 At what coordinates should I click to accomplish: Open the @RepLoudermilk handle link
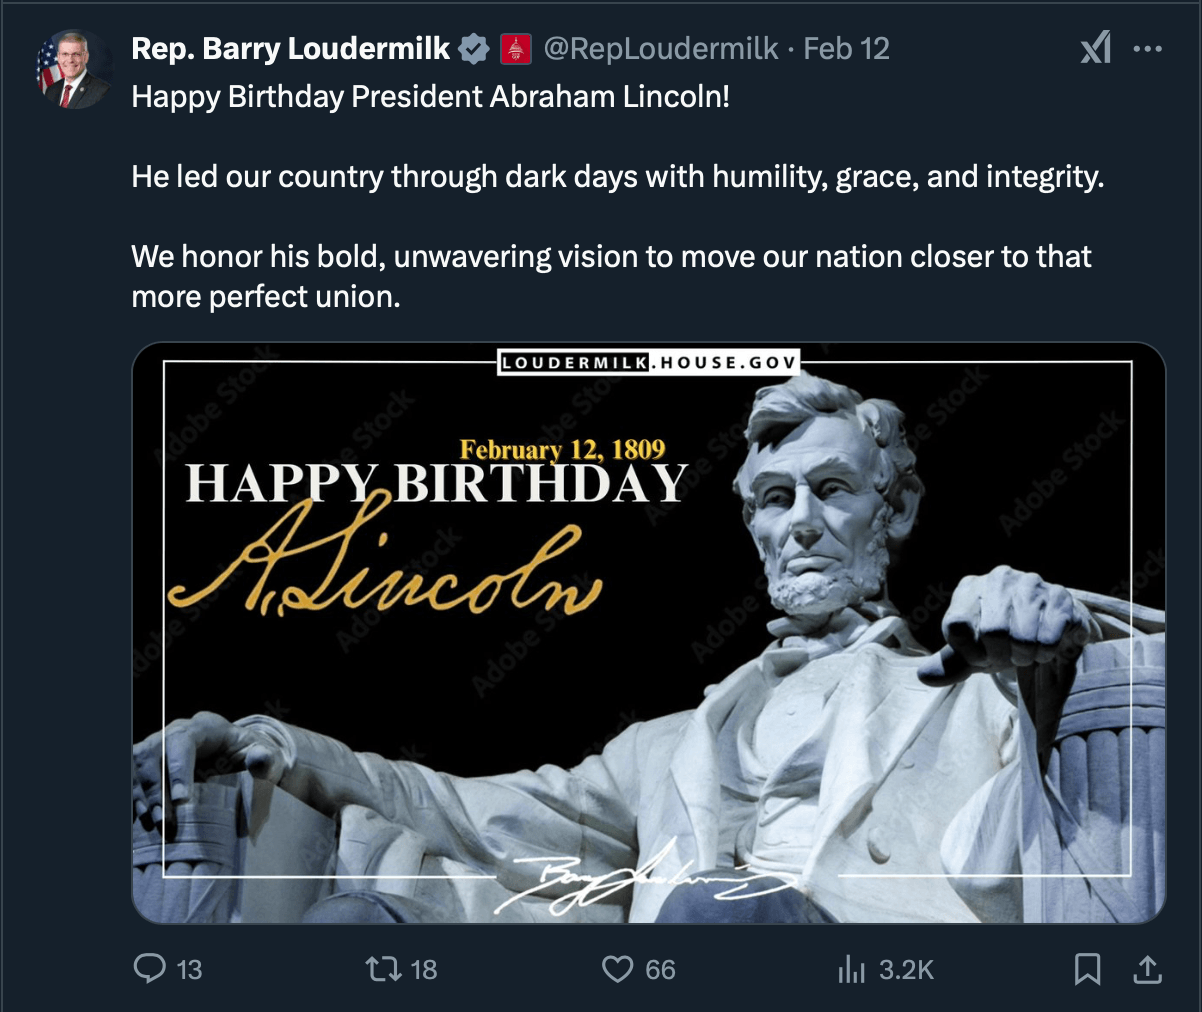pyautogui.click(x=660, y=48)
